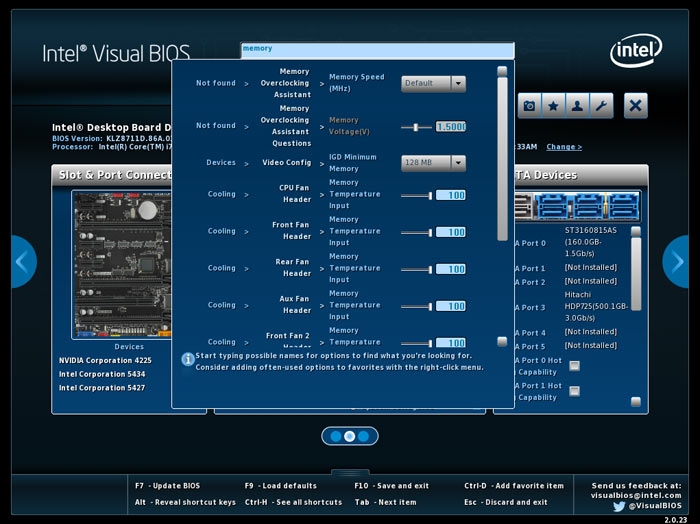The image size is (700, 524).
Task: Click Memory Overclocking Assistant entry
Action: coord(286,83)
